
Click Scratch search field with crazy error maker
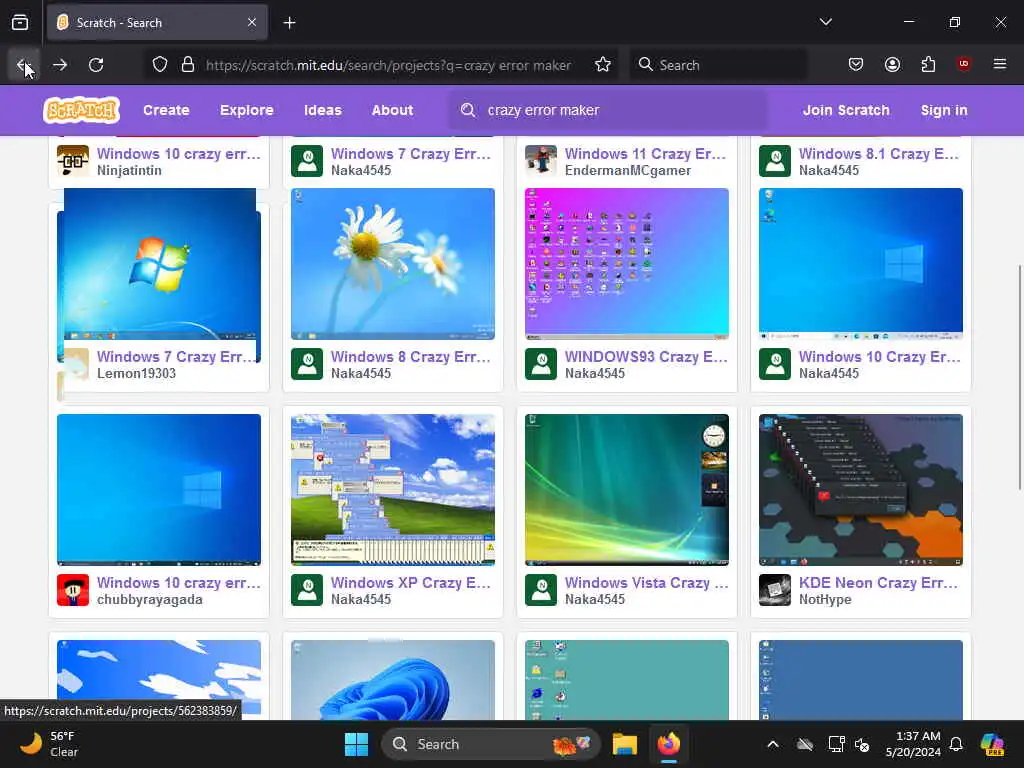tap(607, 110)
